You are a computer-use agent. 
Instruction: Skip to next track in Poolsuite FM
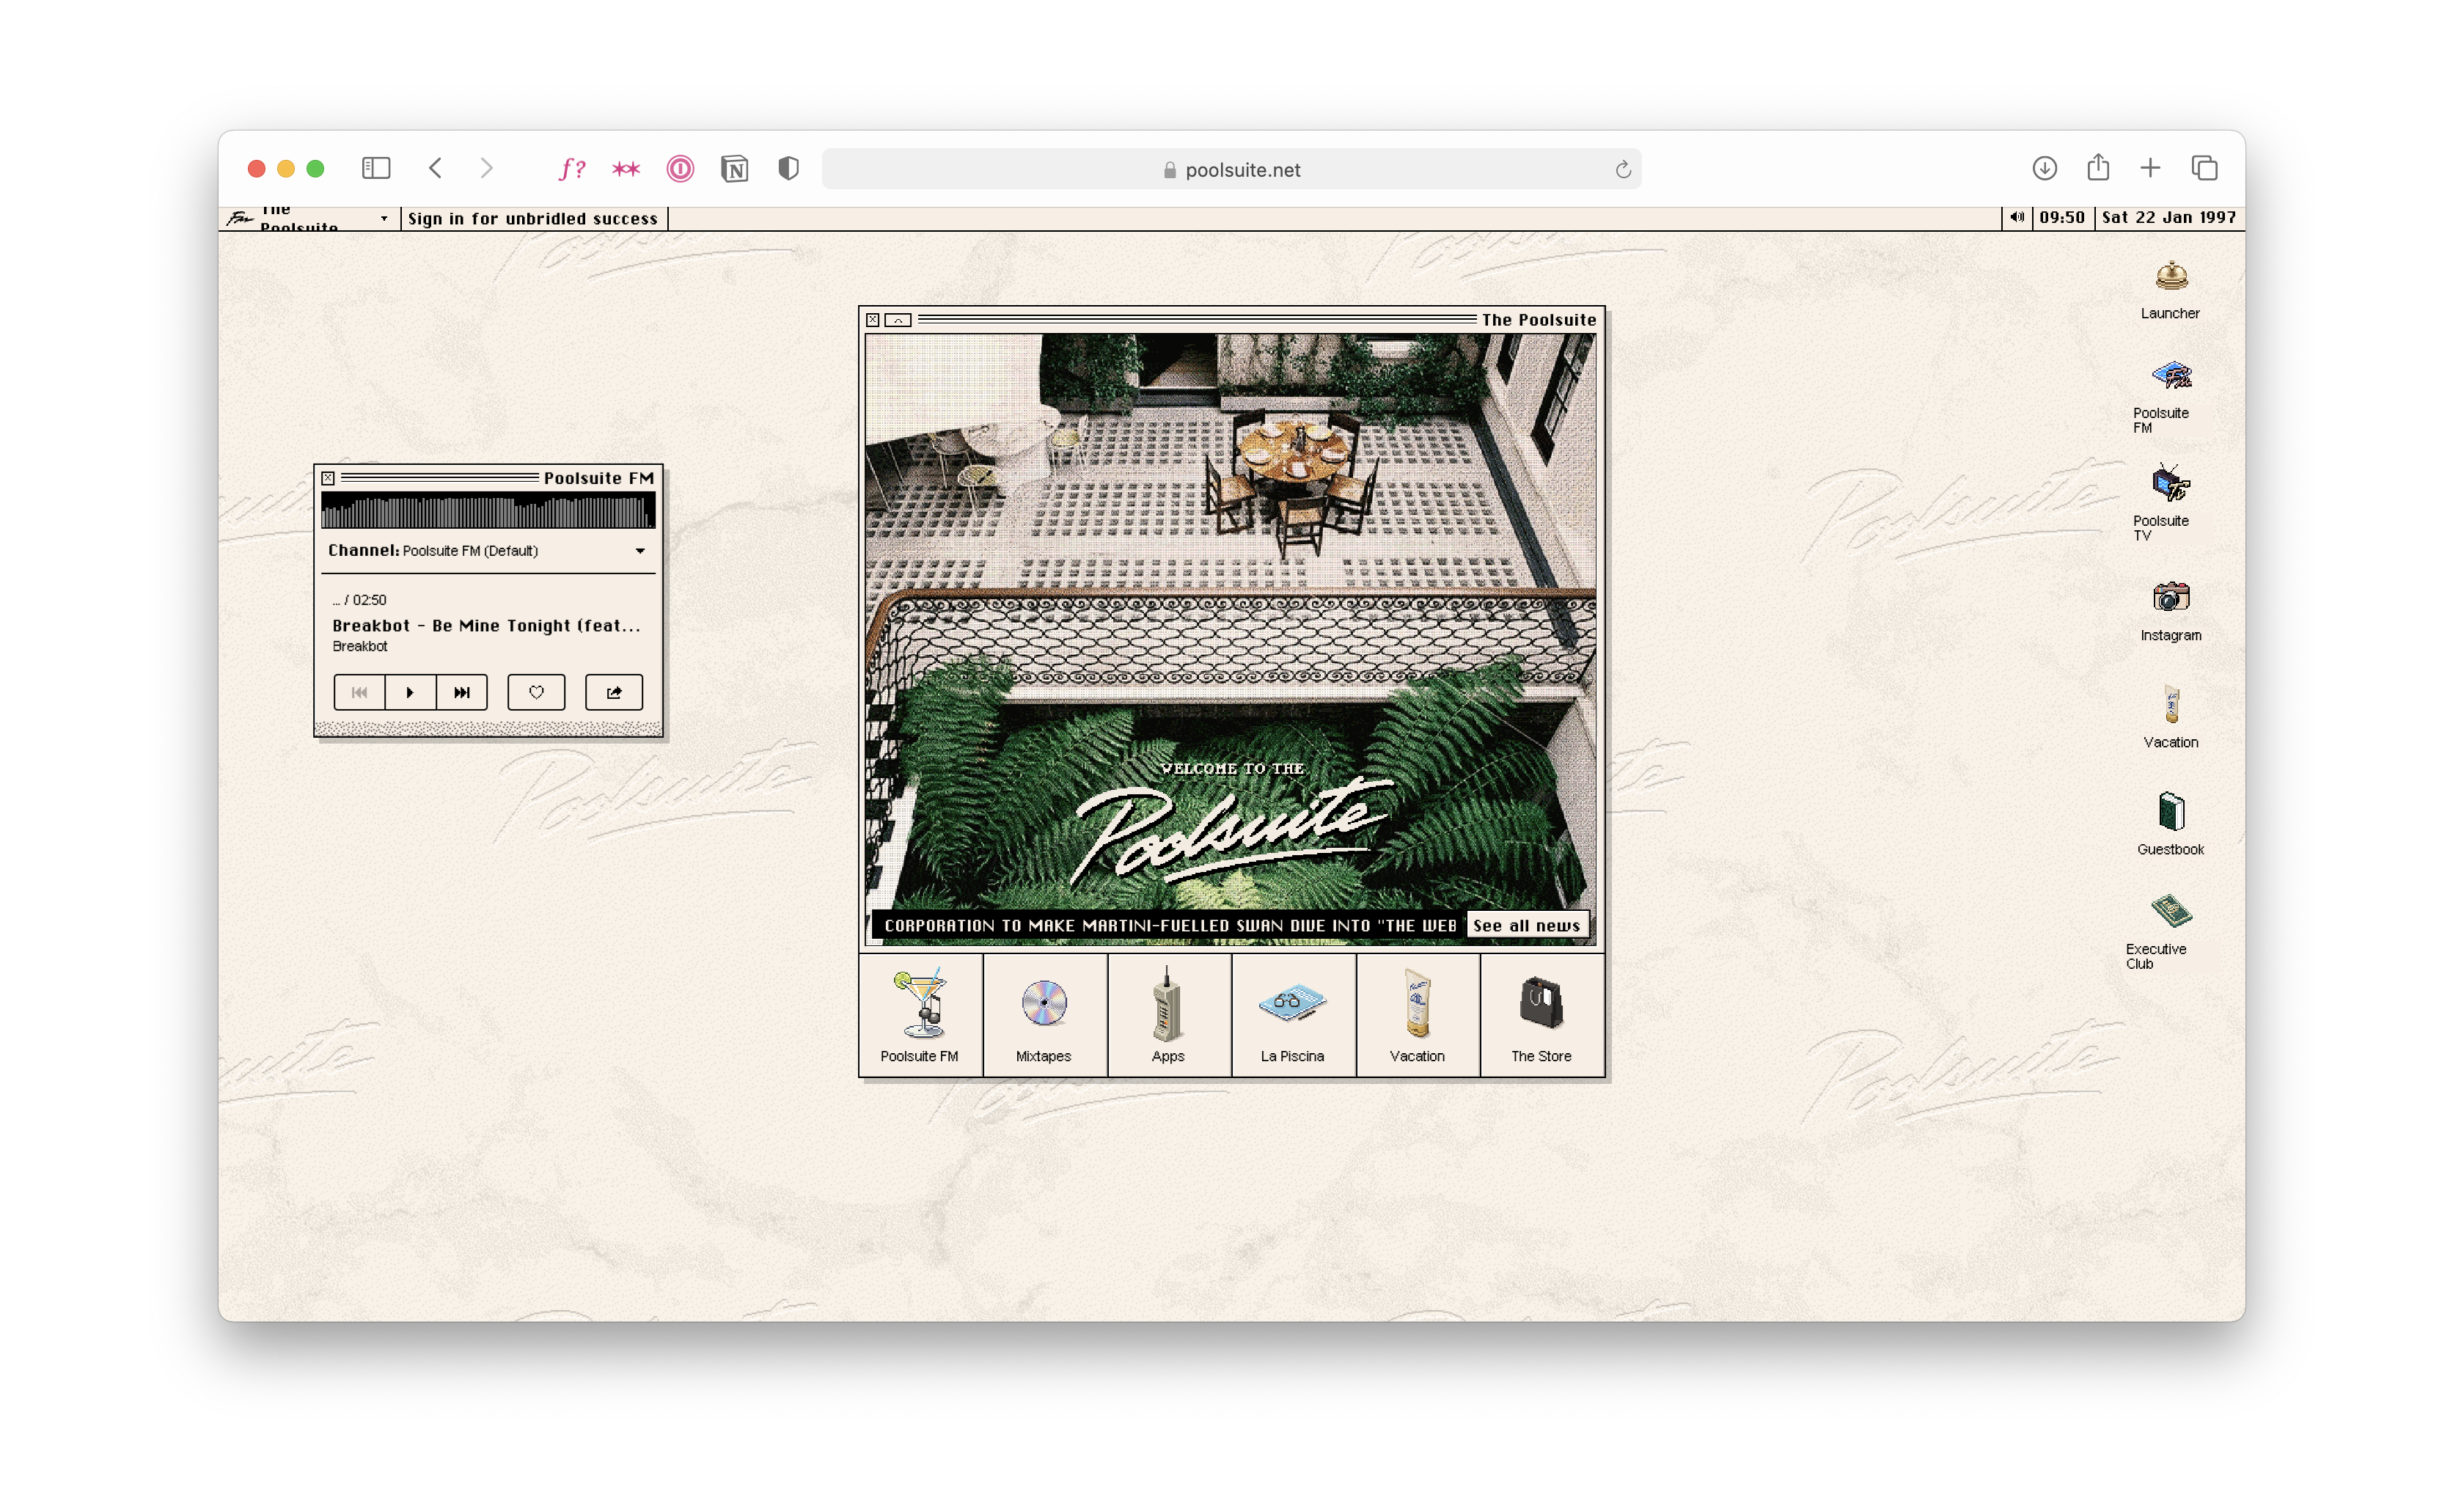point(462,692)
